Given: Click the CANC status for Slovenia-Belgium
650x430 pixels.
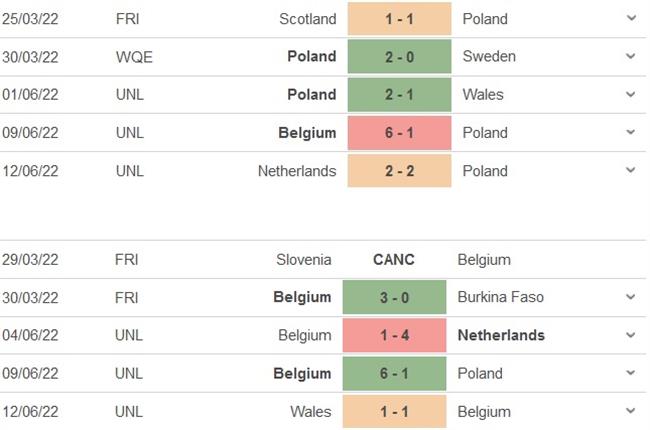Looking at the screenshot, I should click(x=394, y=259).
